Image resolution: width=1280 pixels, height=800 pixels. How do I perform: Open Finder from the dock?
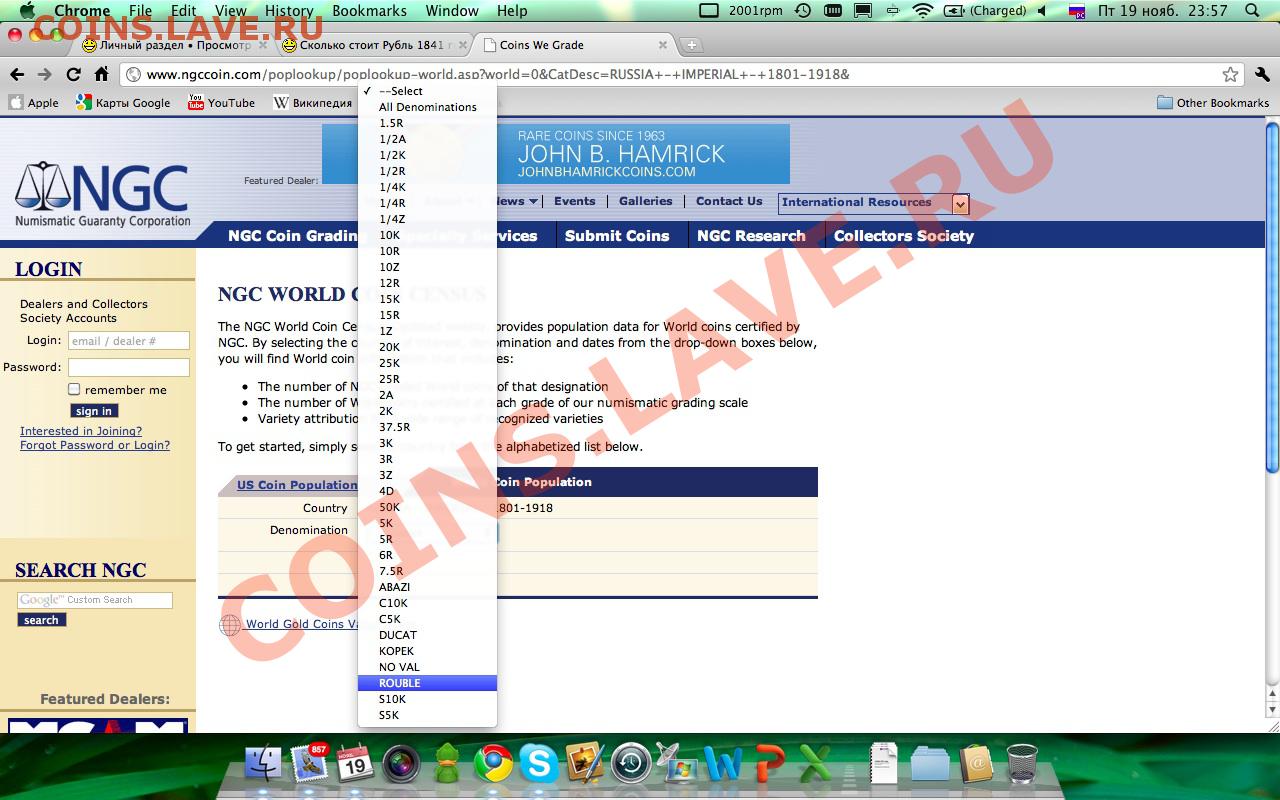(265, 764)
